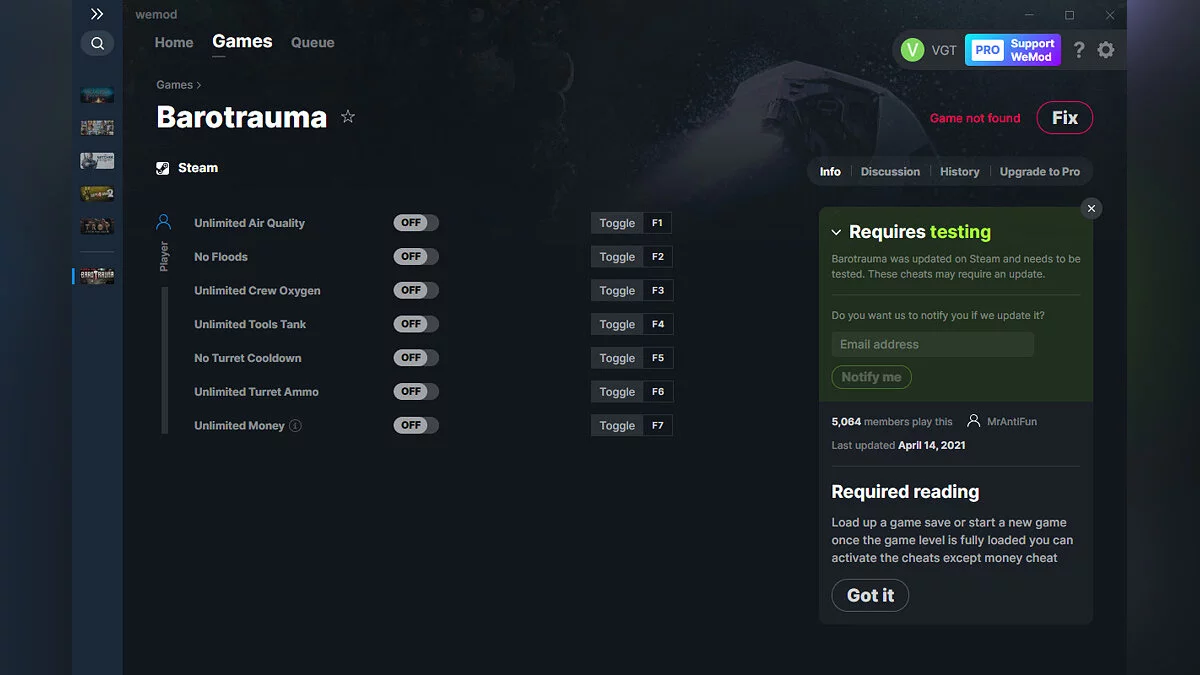Collapse the Requires testing notice
Image resolution: width=1200 pixels, height=675 pixels.
836,231
